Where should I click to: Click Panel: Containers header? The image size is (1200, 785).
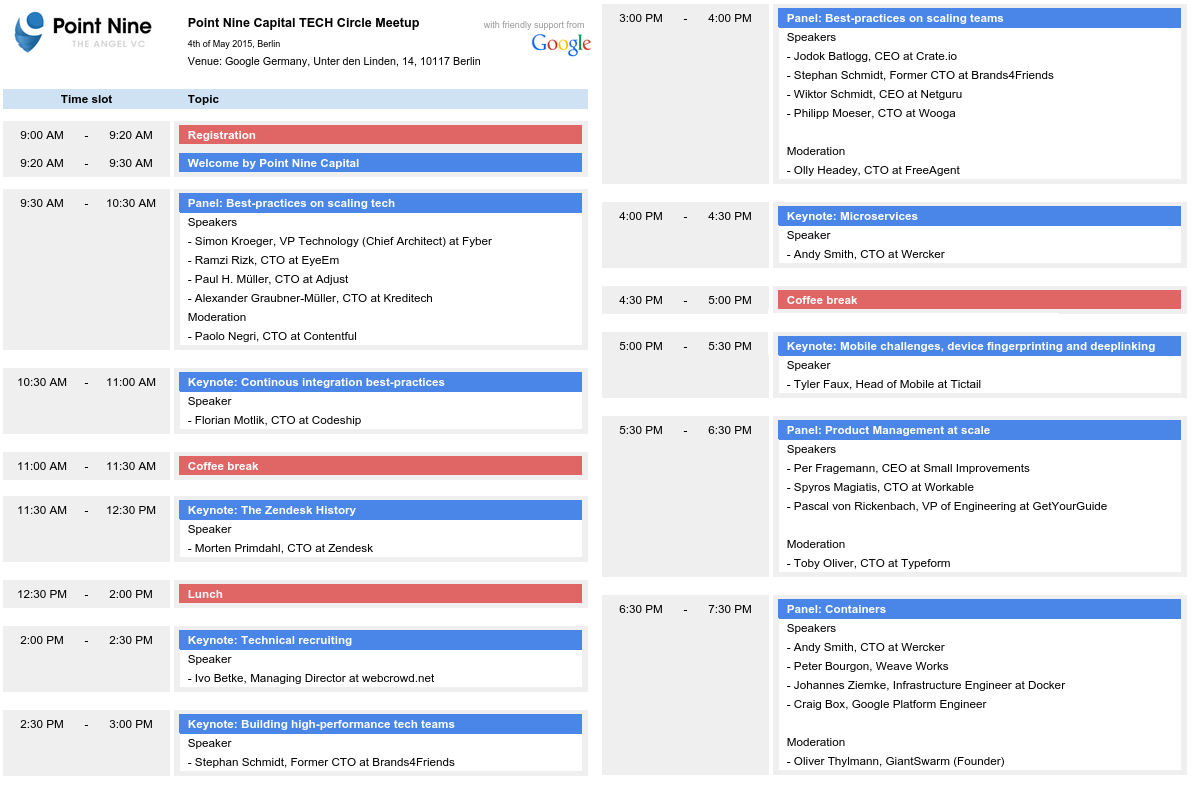[979, 609]
